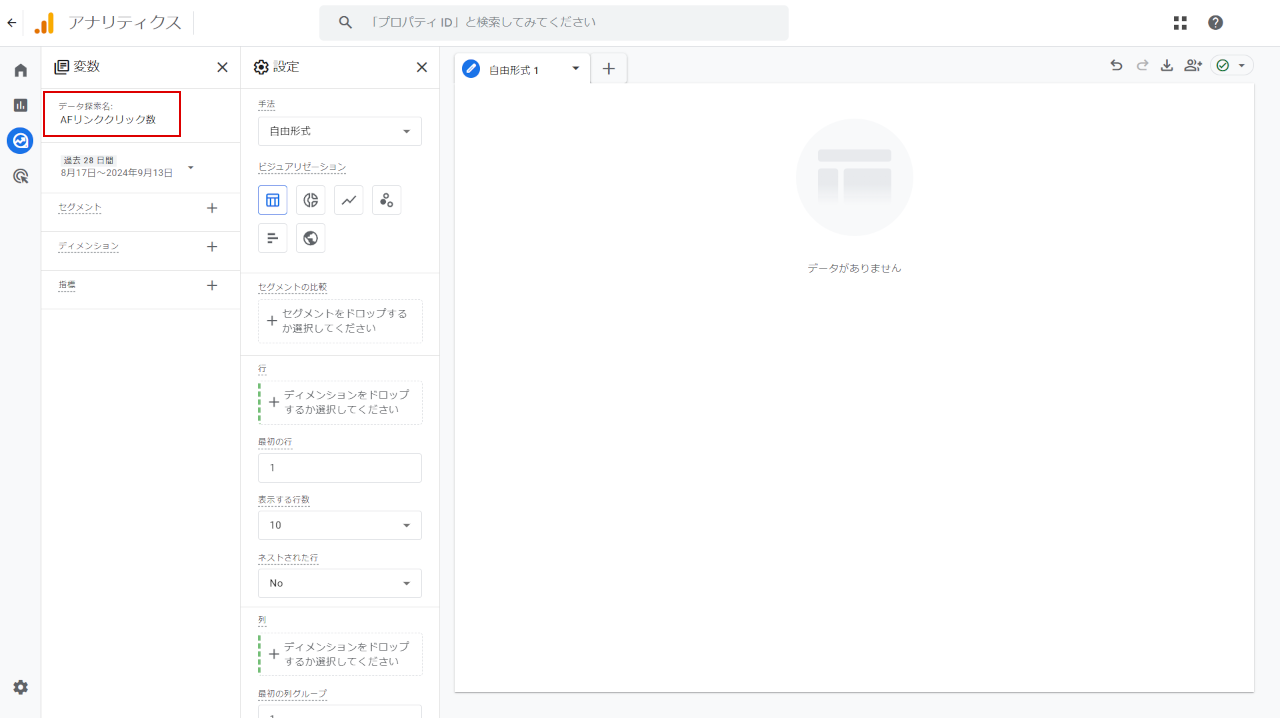Click the property search field
1280x718 pixels.
coord(553,22)
